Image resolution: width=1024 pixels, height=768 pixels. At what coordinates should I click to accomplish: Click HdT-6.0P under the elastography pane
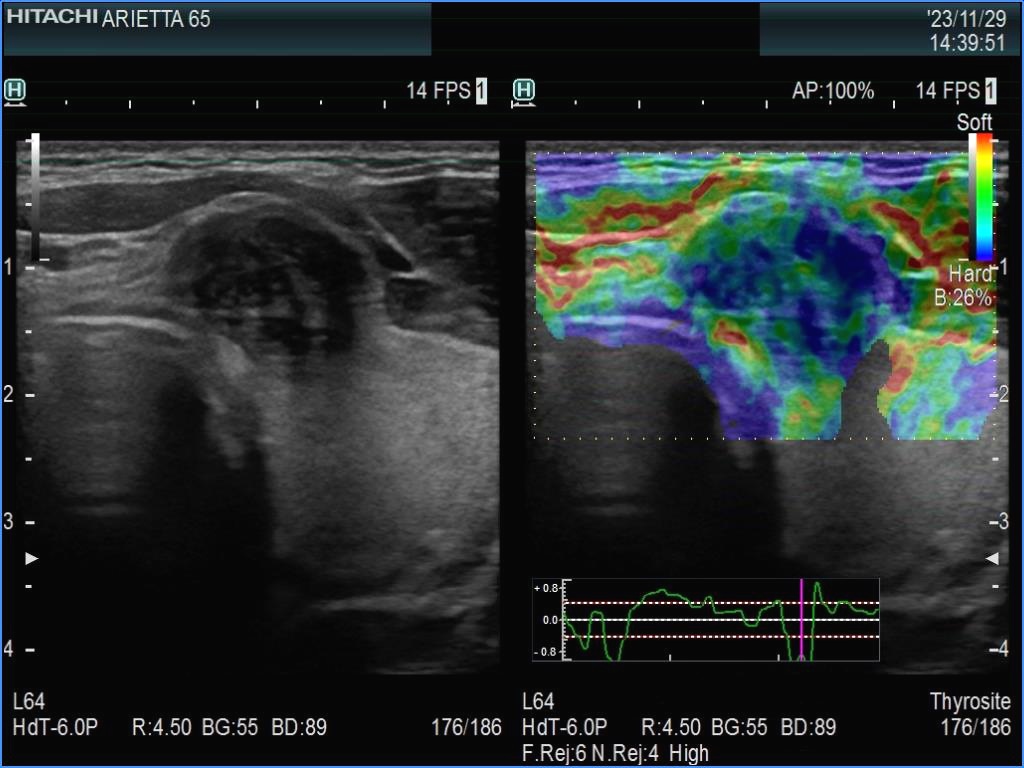pyautogui.click(x=565, y=727)
